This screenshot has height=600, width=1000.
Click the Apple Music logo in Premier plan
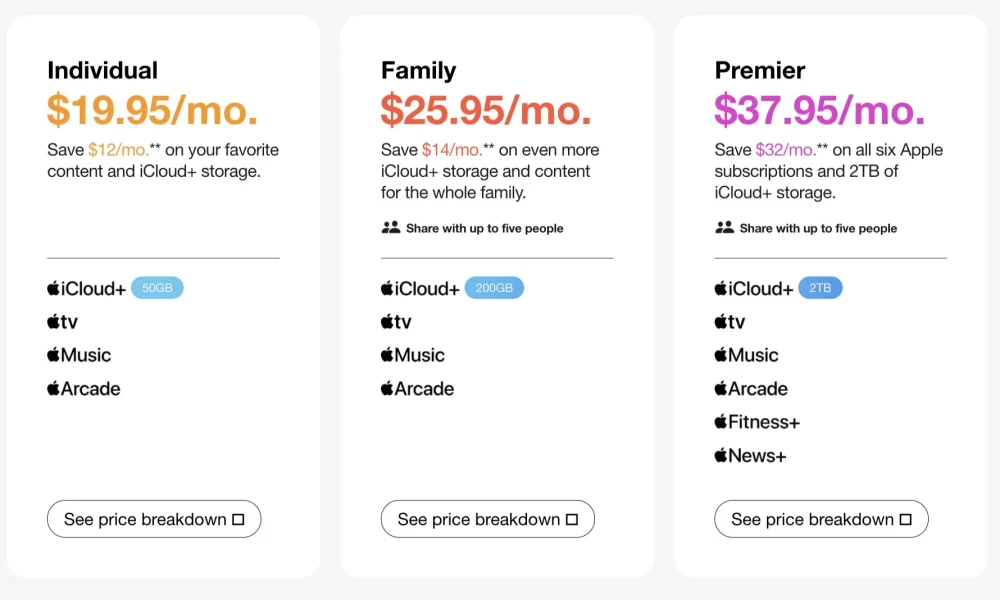pos(746,355)
